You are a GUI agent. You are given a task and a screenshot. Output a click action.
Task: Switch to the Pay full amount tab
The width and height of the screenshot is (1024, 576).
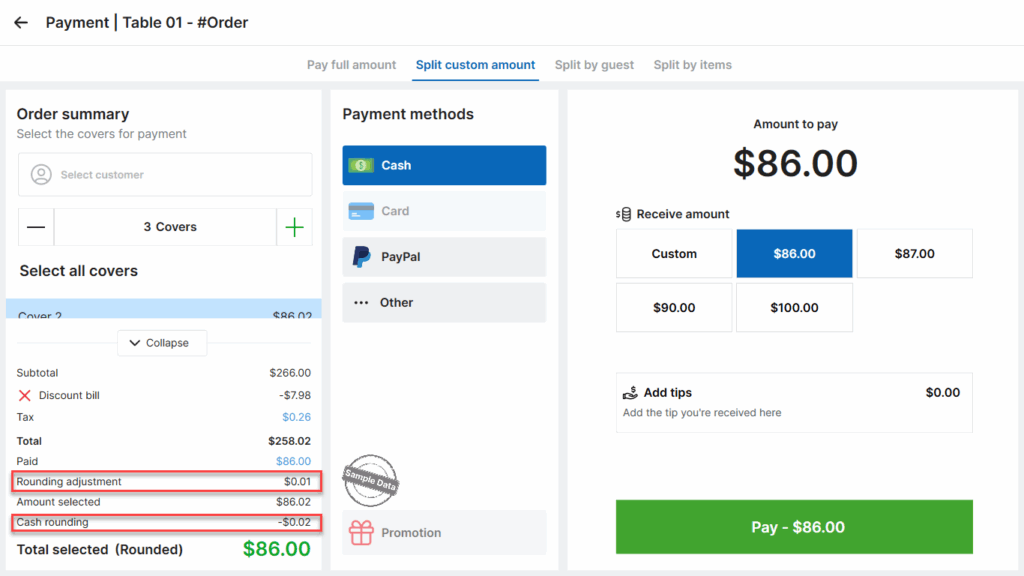[x=351, y=65]
